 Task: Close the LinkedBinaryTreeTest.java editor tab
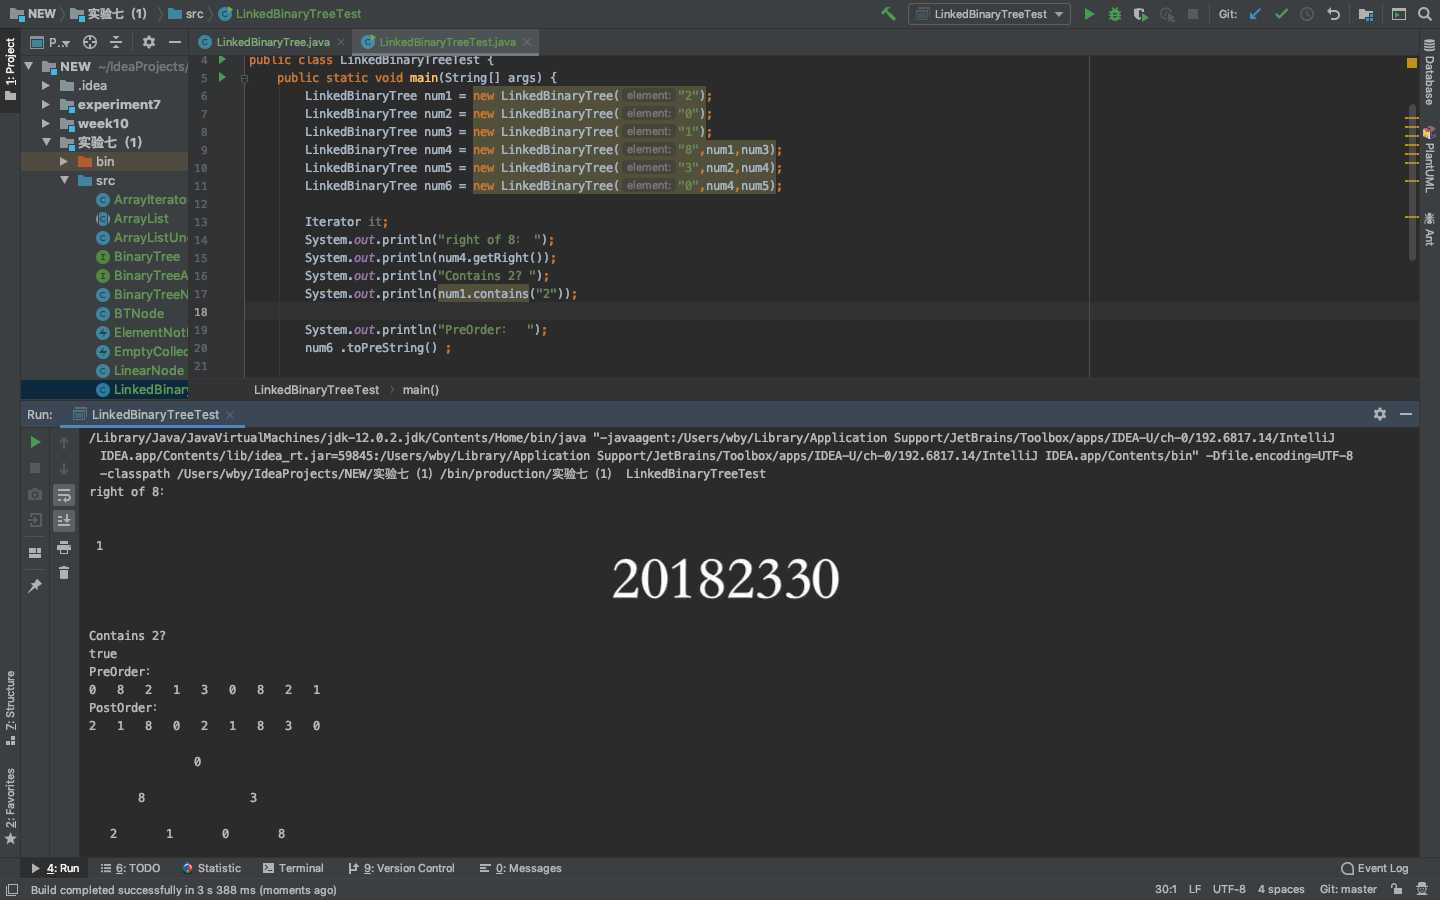(527, 42)
